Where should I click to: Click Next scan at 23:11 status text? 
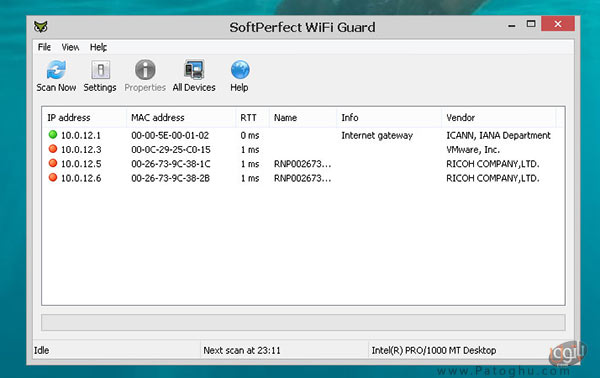(x=242, y=350)
